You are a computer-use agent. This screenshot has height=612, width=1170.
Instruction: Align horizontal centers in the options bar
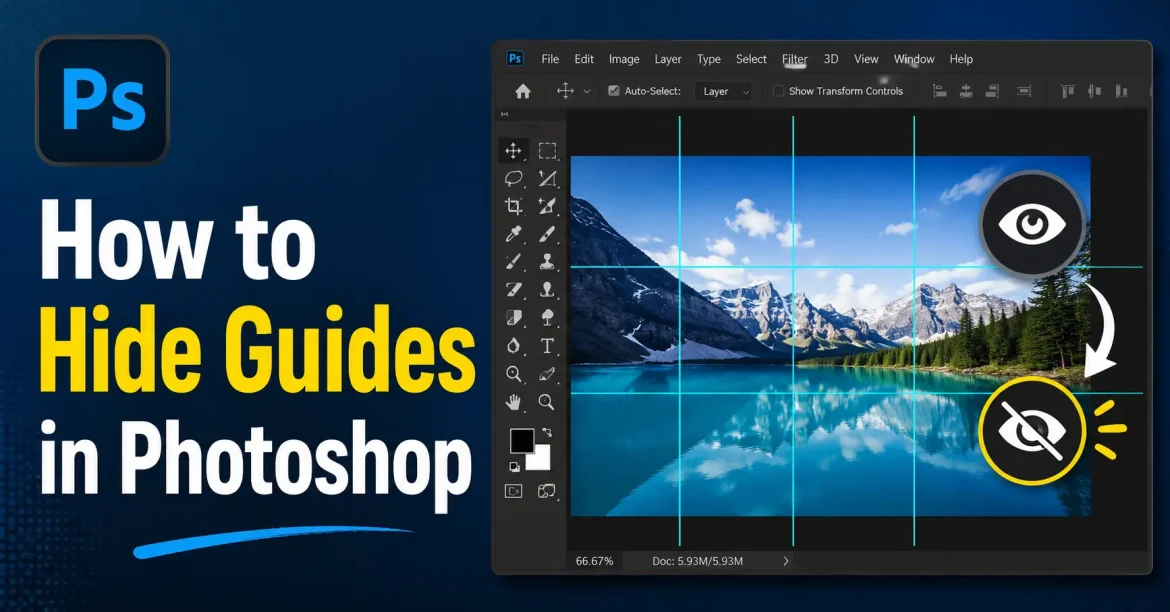(966, 91)
